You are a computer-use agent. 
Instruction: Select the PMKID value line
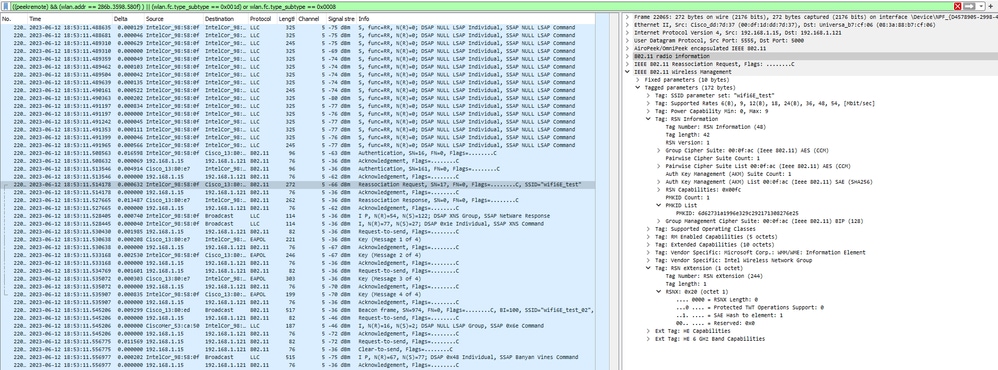click(737, 213)
